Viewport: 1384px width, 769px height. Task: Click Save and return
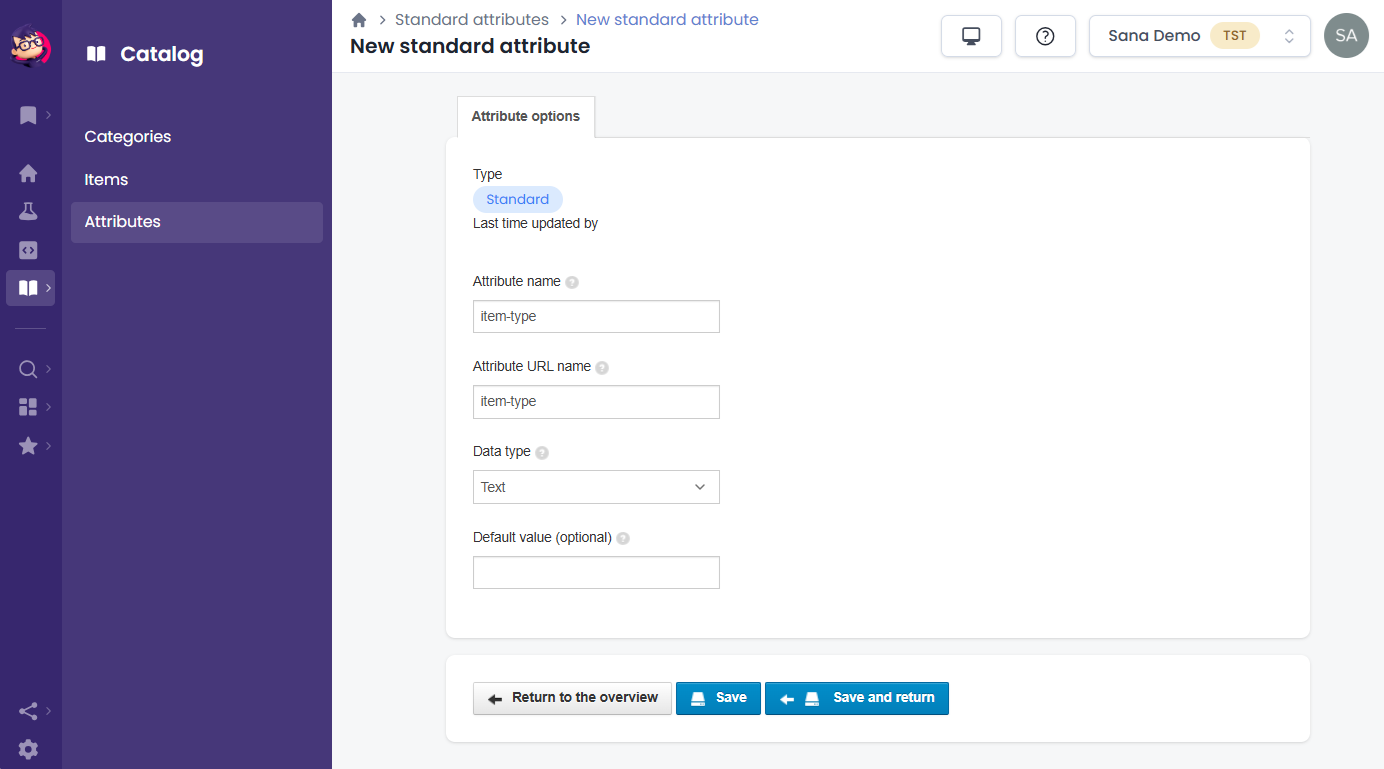coord(857,698)
